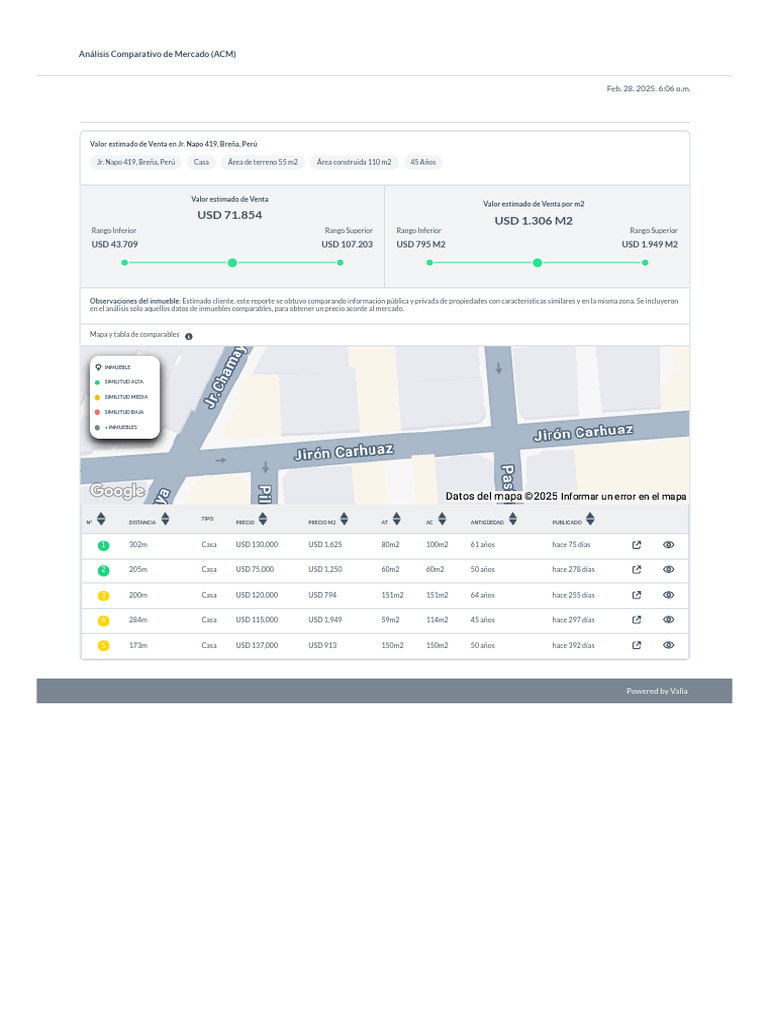Viewport: 768px width, 1024px height.
Task: Click midpoint of Valor estimado de Venta slider
Action: 232,263
